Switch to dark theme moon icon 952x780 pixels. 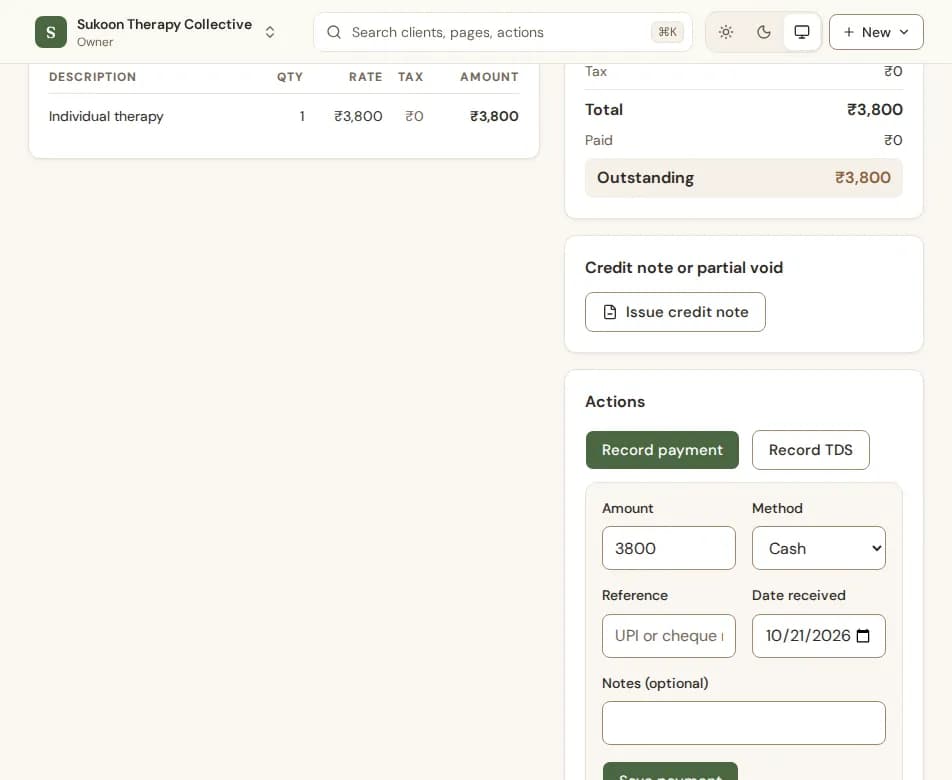[x=764, y=32]
